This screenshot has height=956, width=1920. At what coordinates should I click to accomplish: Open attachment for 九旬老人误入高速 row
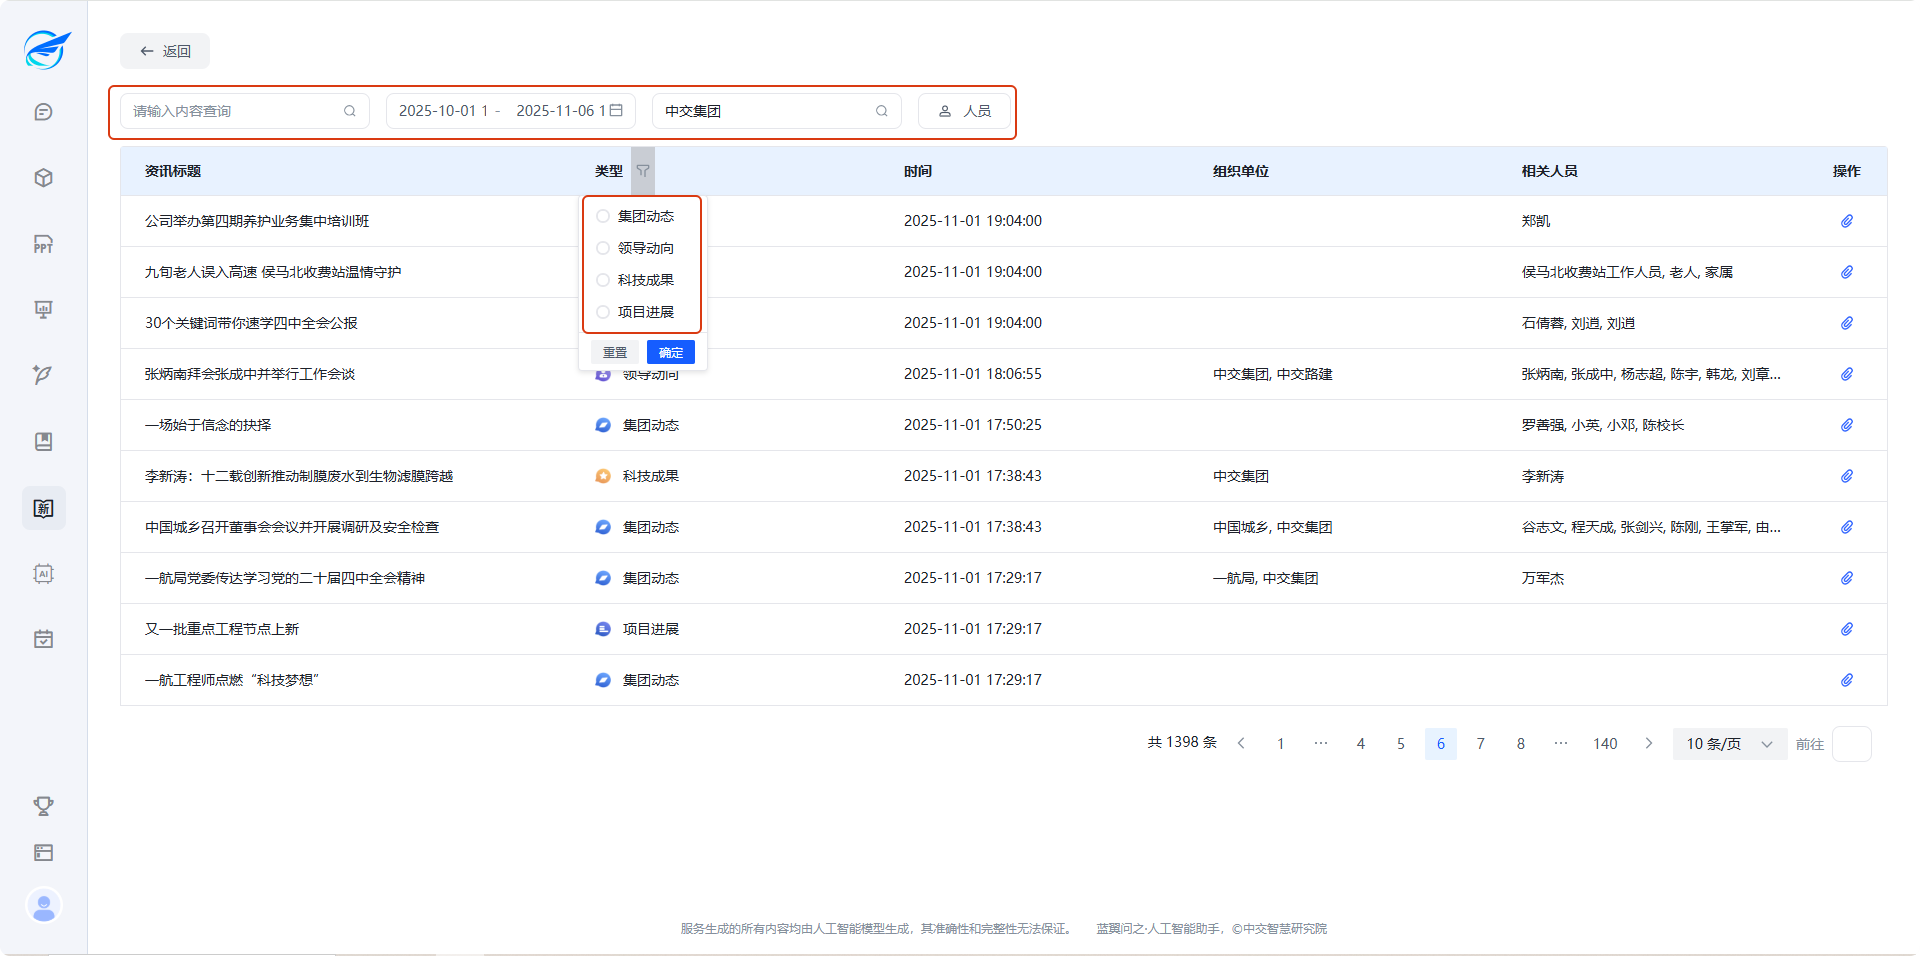(x=1847, y=272)
